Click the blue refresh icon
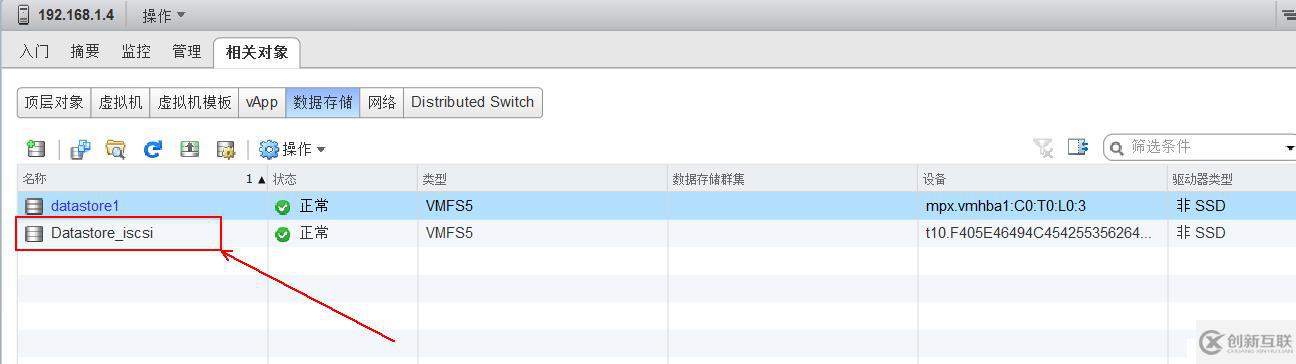The height and width of the screenshot is (364, 1296). pos(152,149)
